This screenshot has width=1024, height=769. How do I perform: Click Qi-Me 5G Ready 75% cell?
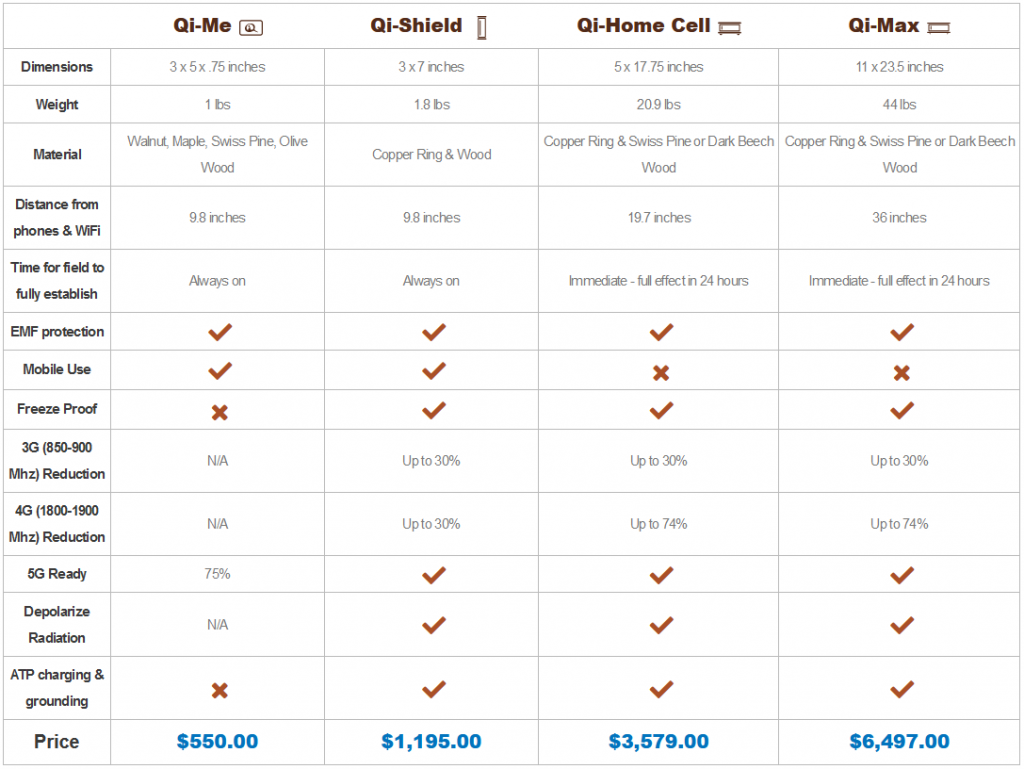217,574
